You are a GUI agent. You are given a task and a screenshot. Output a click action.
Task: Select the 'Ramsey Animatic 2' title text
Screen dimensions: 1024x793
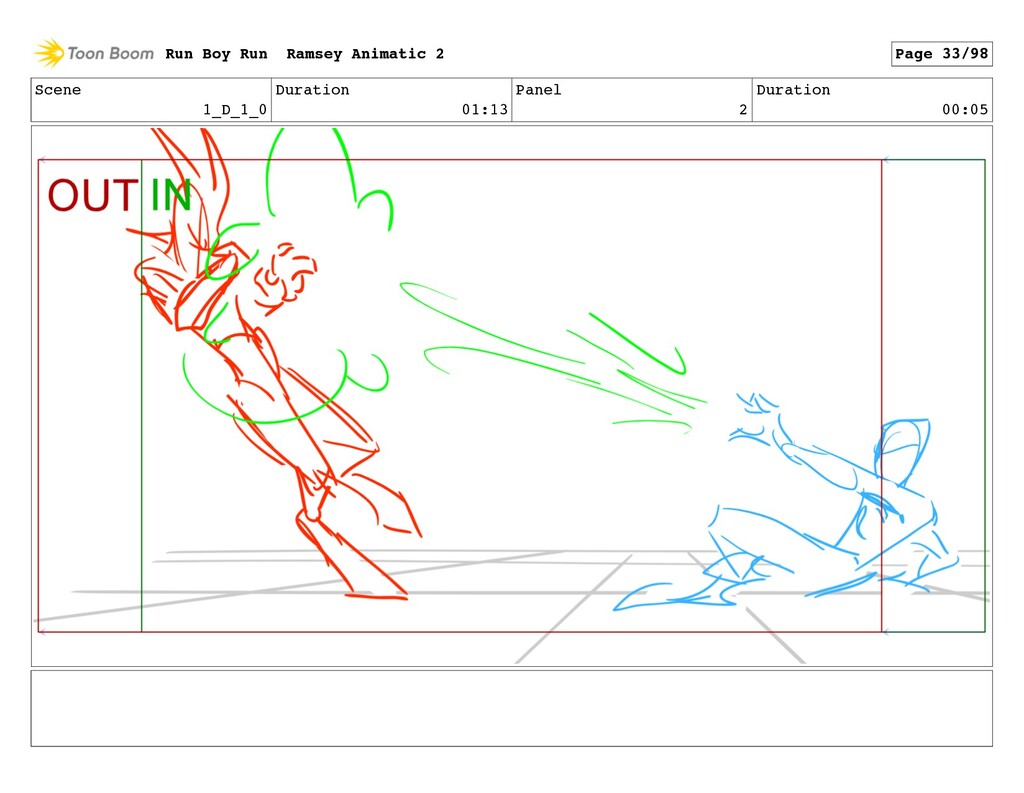pos(365,54)
